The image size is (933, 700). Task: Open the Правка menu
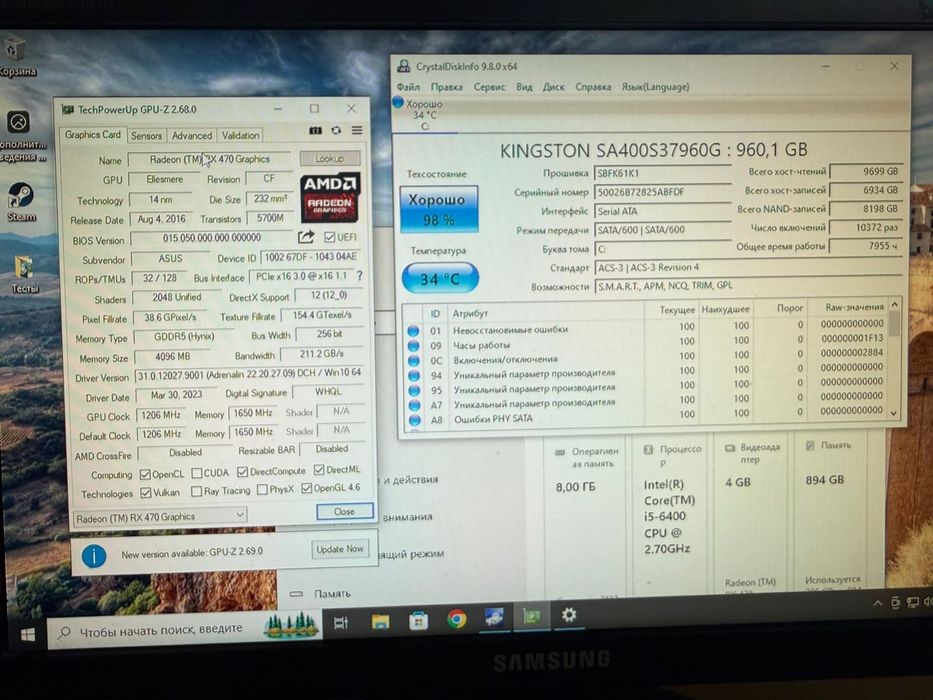[446, 87]
